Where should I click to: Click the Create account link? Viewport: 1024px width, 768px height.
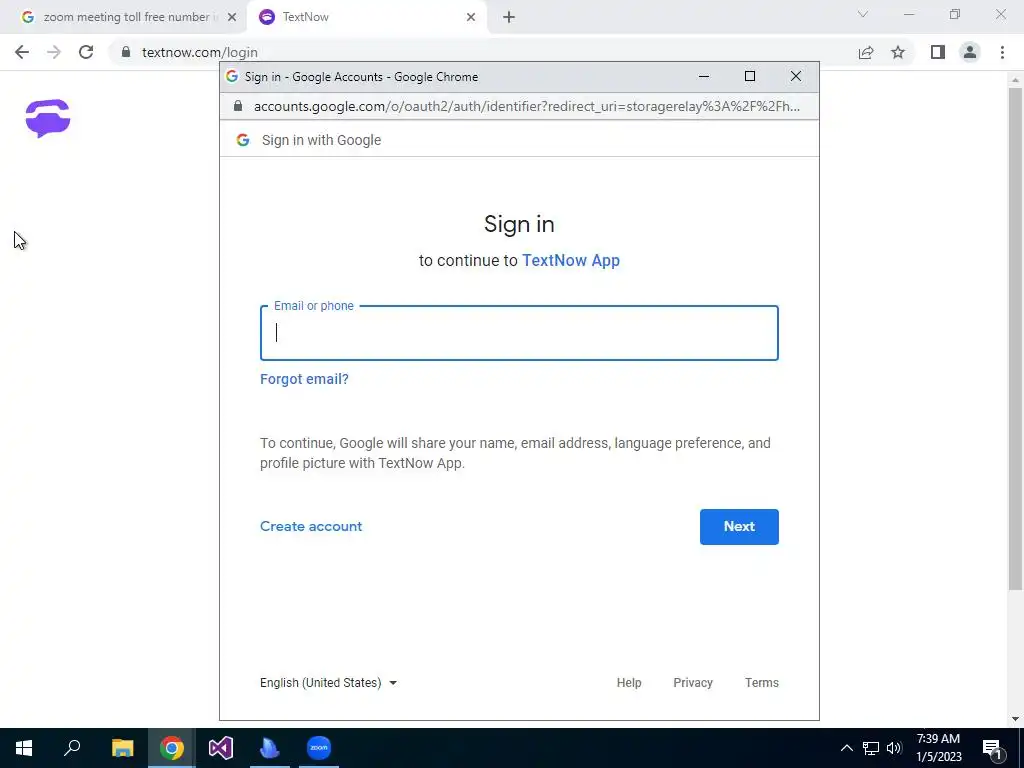tap(311, 526)
